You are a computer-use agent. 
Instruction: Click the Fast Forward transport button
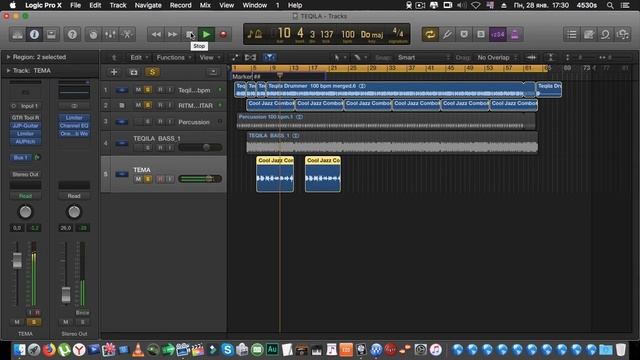(173, 35)
